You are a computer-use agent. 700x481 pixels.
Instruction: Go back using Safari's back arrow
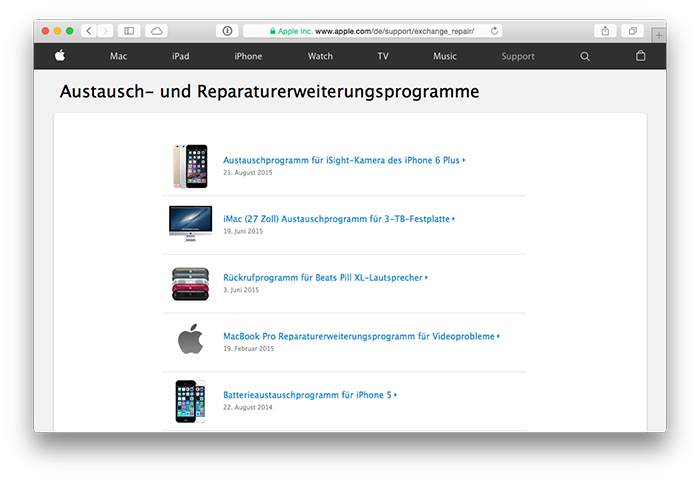coord(89,31)
